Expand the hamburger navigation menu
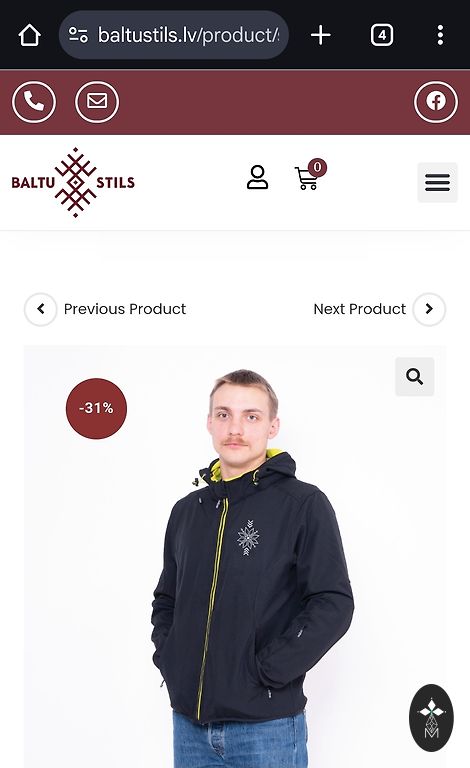This screenshot has height=768, width=470. tap(437, 182)
